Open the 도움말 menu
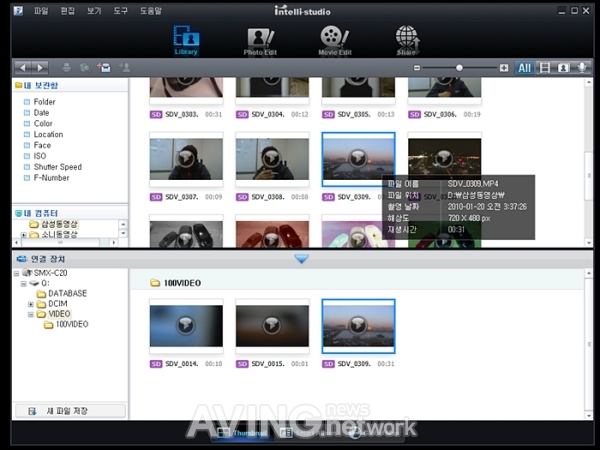This screenshot has height=450, width=600. [151, 11]
